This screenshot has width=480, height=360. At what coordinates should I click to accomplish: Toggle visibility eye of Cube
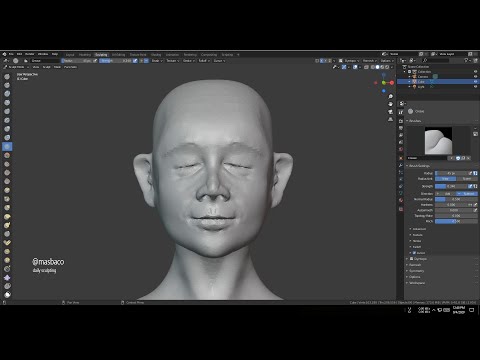[475, 81]
